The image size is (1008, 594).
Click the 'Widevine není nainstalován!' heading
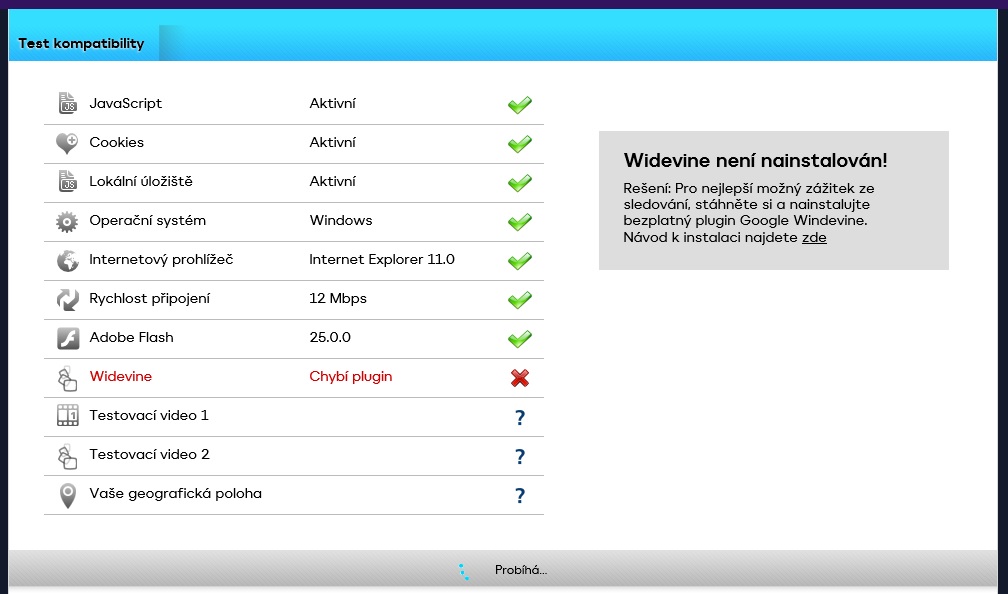click(x=755, y=161)
